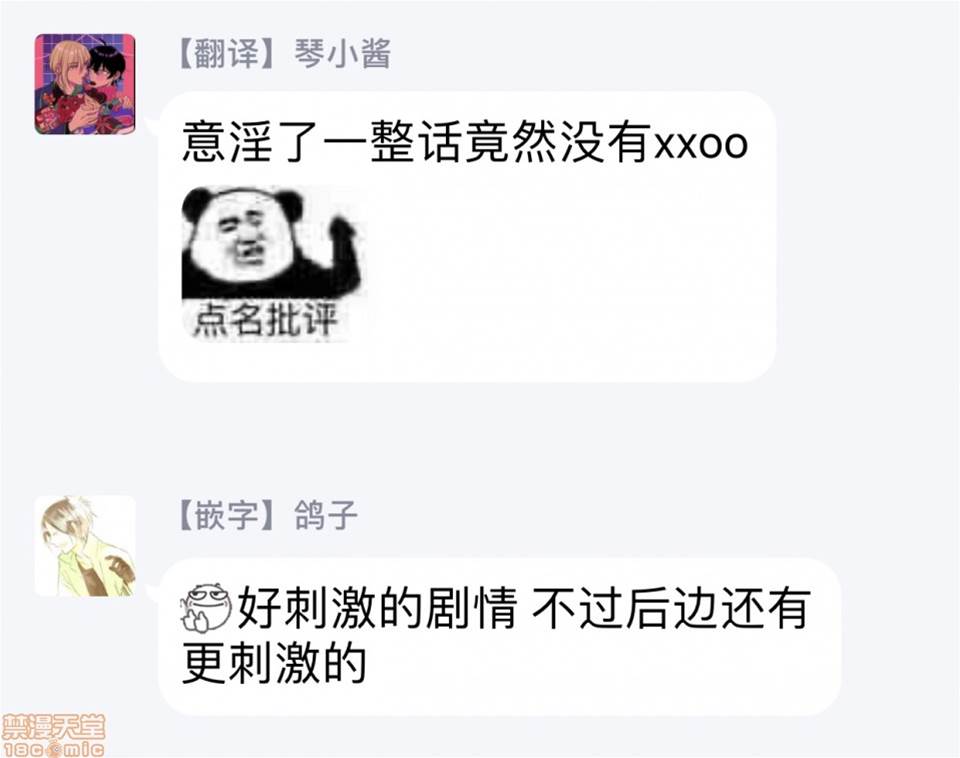Open 鸽子's profile avatar
Viewport: 960px width, 758px height.
[x=84, y=546]
